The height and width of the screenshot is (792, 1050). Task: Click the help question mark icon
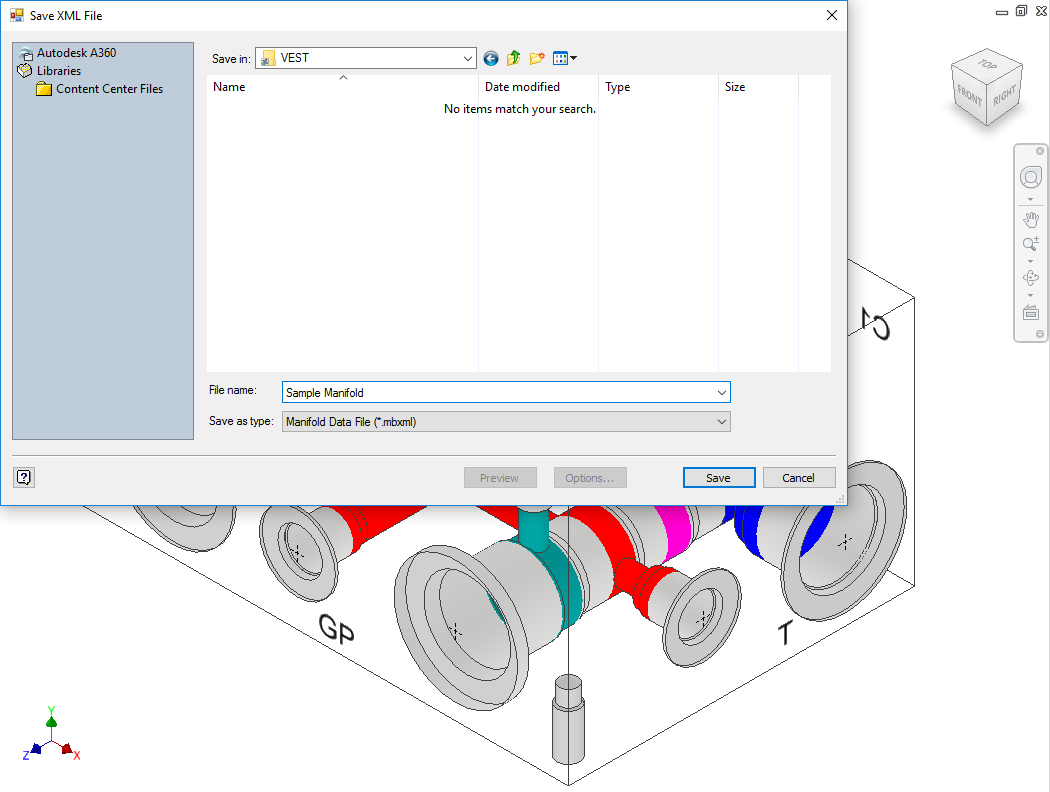coord(25,478)
